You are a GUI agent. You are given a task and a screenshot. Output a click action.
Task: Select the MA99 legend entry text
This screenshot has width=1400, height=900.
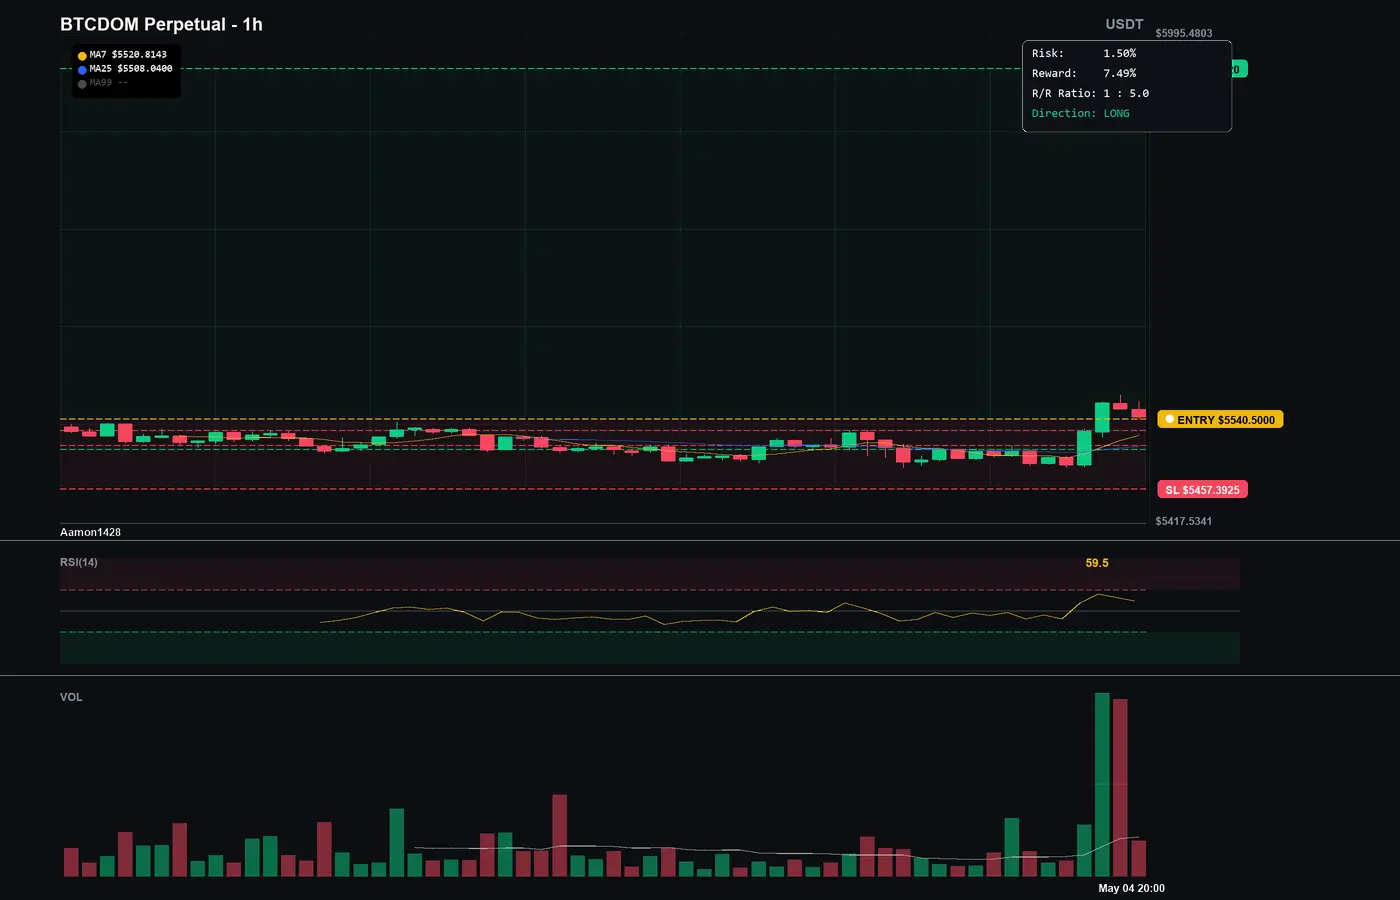click(x=109, y=83)
